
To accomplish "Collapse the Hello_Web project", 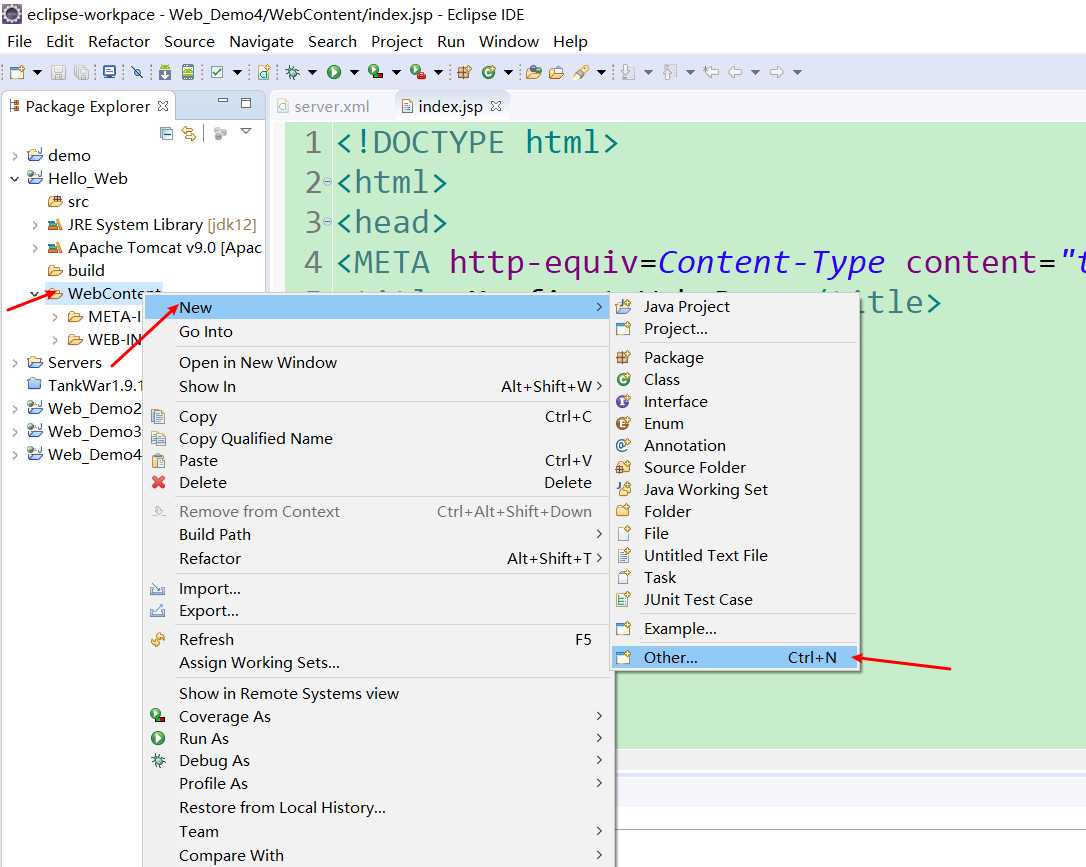I will pyautogui.click(x=15, y=179).
